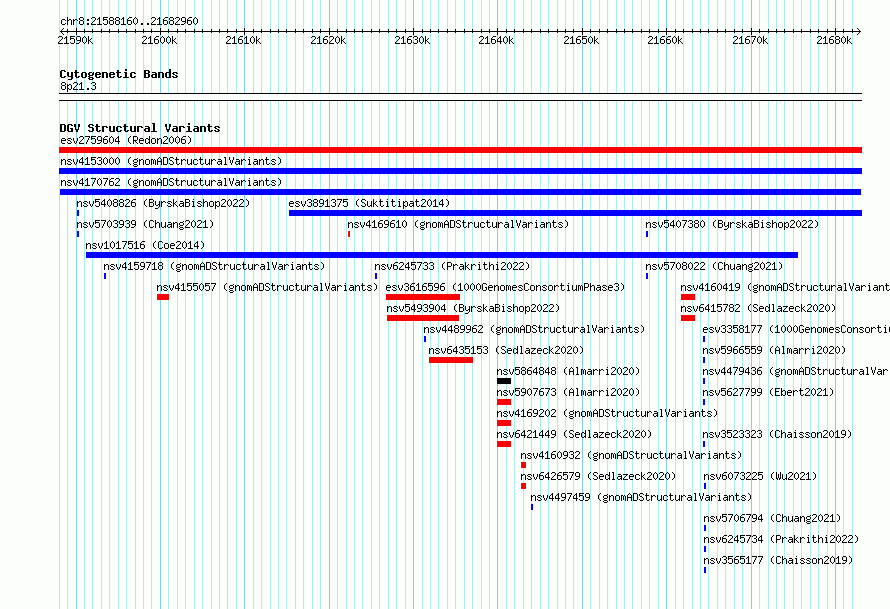Image resolution: width=890 pixels, height=609 pixels.
Task: Click the 21660k ruler tick label
Action: pyautogui.click(x=665, y=40)
